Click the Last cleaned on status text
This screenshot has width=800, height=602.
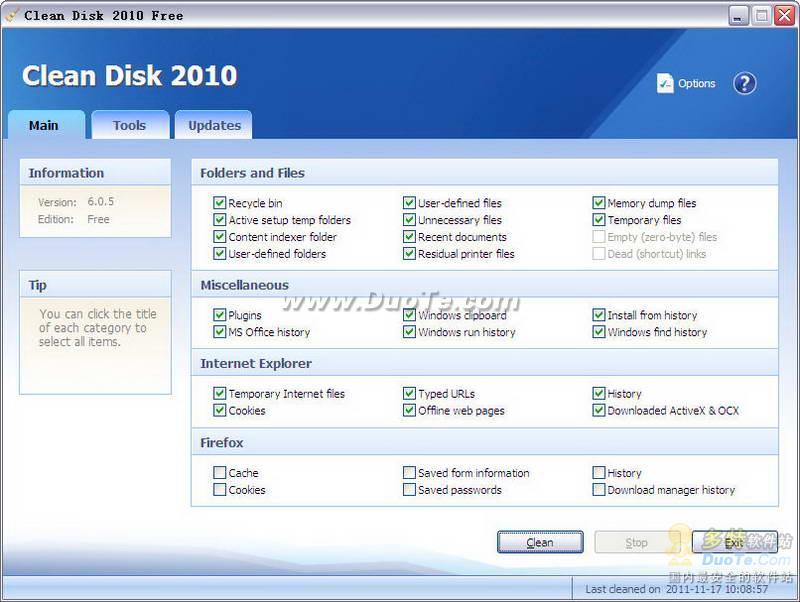click(677, 589)
